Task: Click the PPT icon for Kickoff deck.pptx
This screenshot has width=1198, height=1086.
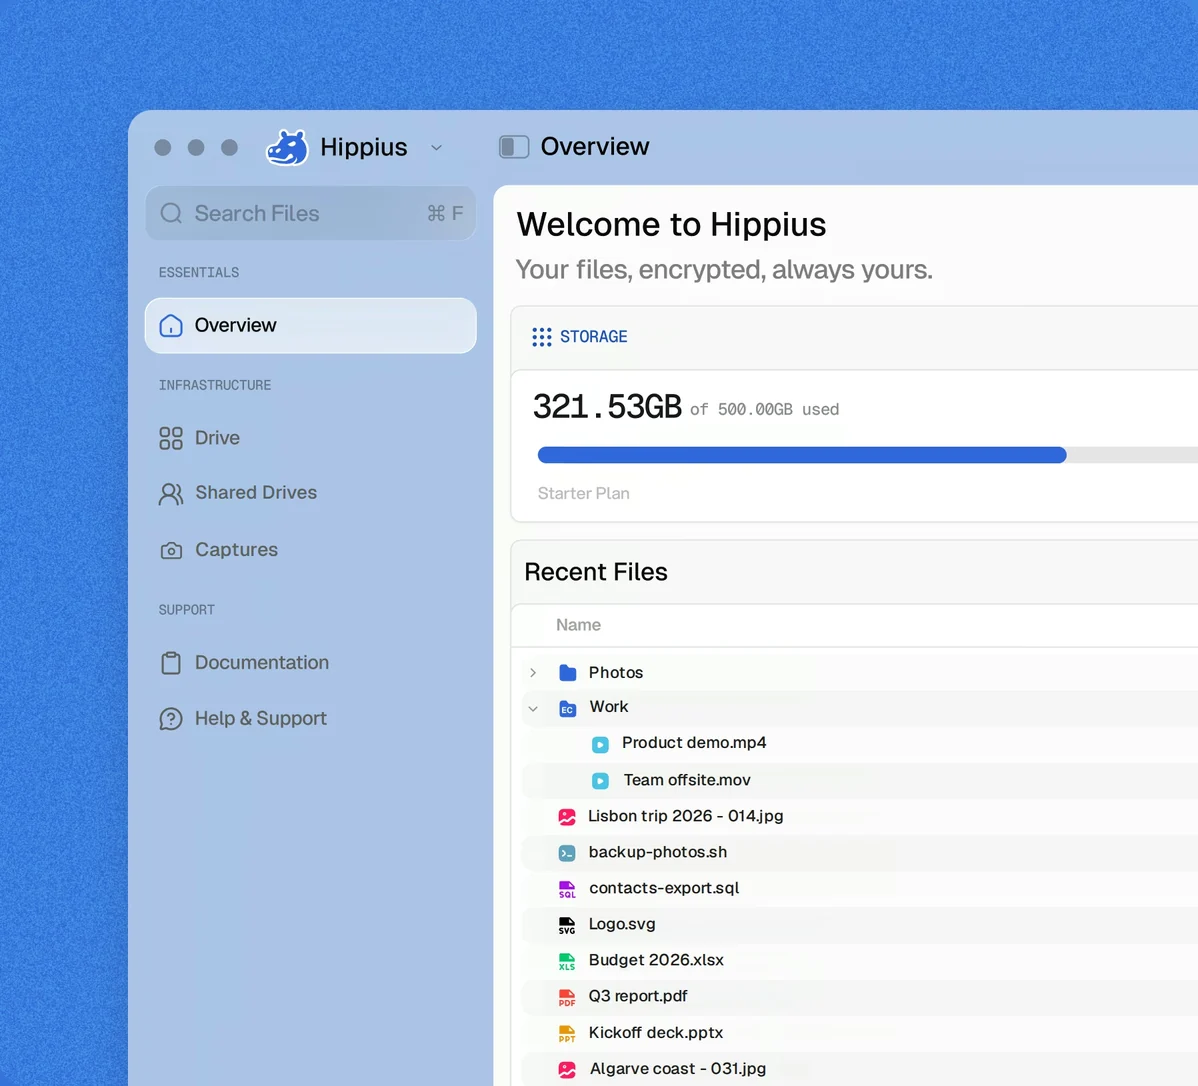Action: [567, 1034]
